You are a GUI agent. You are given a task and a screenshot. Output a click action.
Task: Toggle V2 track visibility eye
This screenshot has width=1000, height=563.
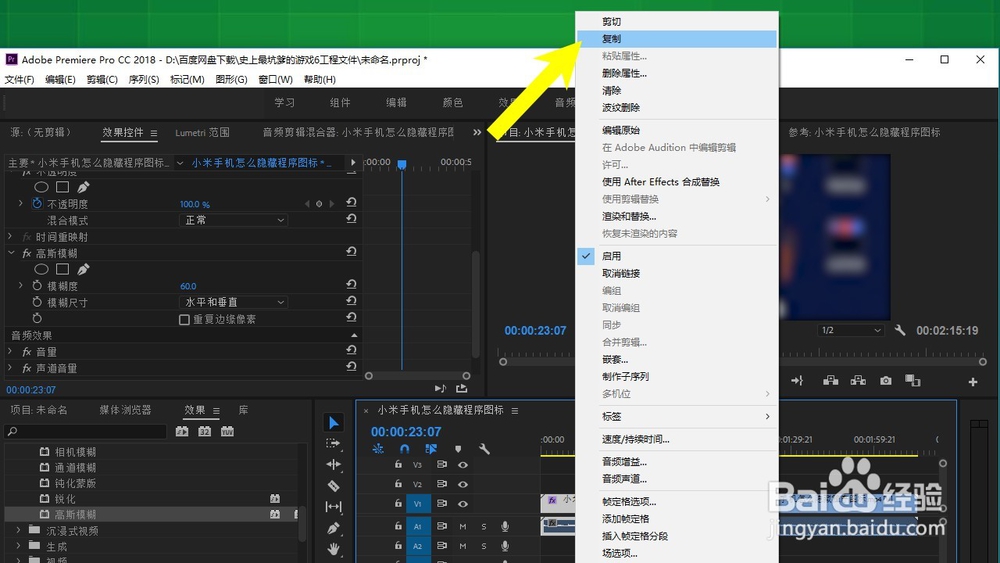[x=463, y=485]
